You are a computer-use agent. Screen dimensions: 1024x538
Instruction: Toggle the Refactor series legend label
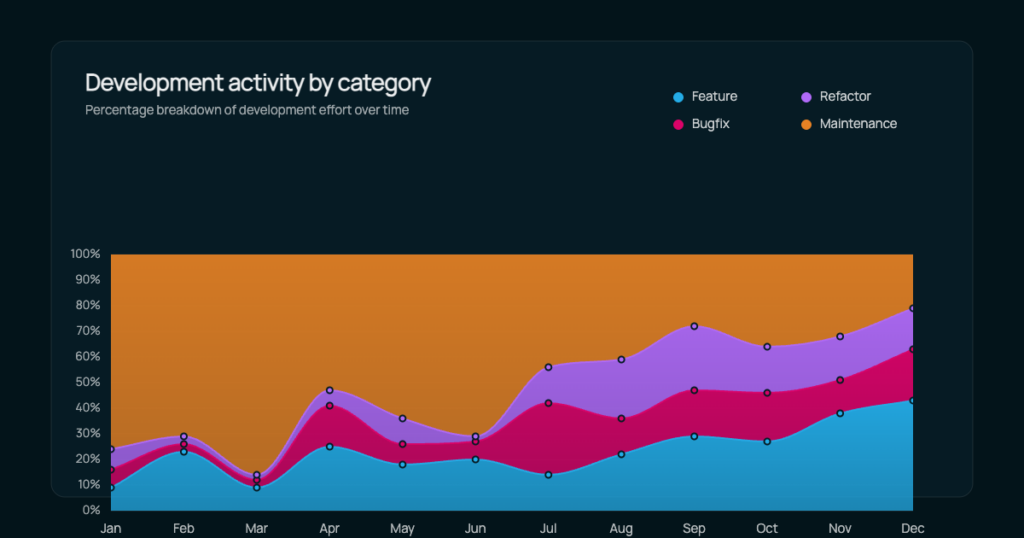coord(845,97)
